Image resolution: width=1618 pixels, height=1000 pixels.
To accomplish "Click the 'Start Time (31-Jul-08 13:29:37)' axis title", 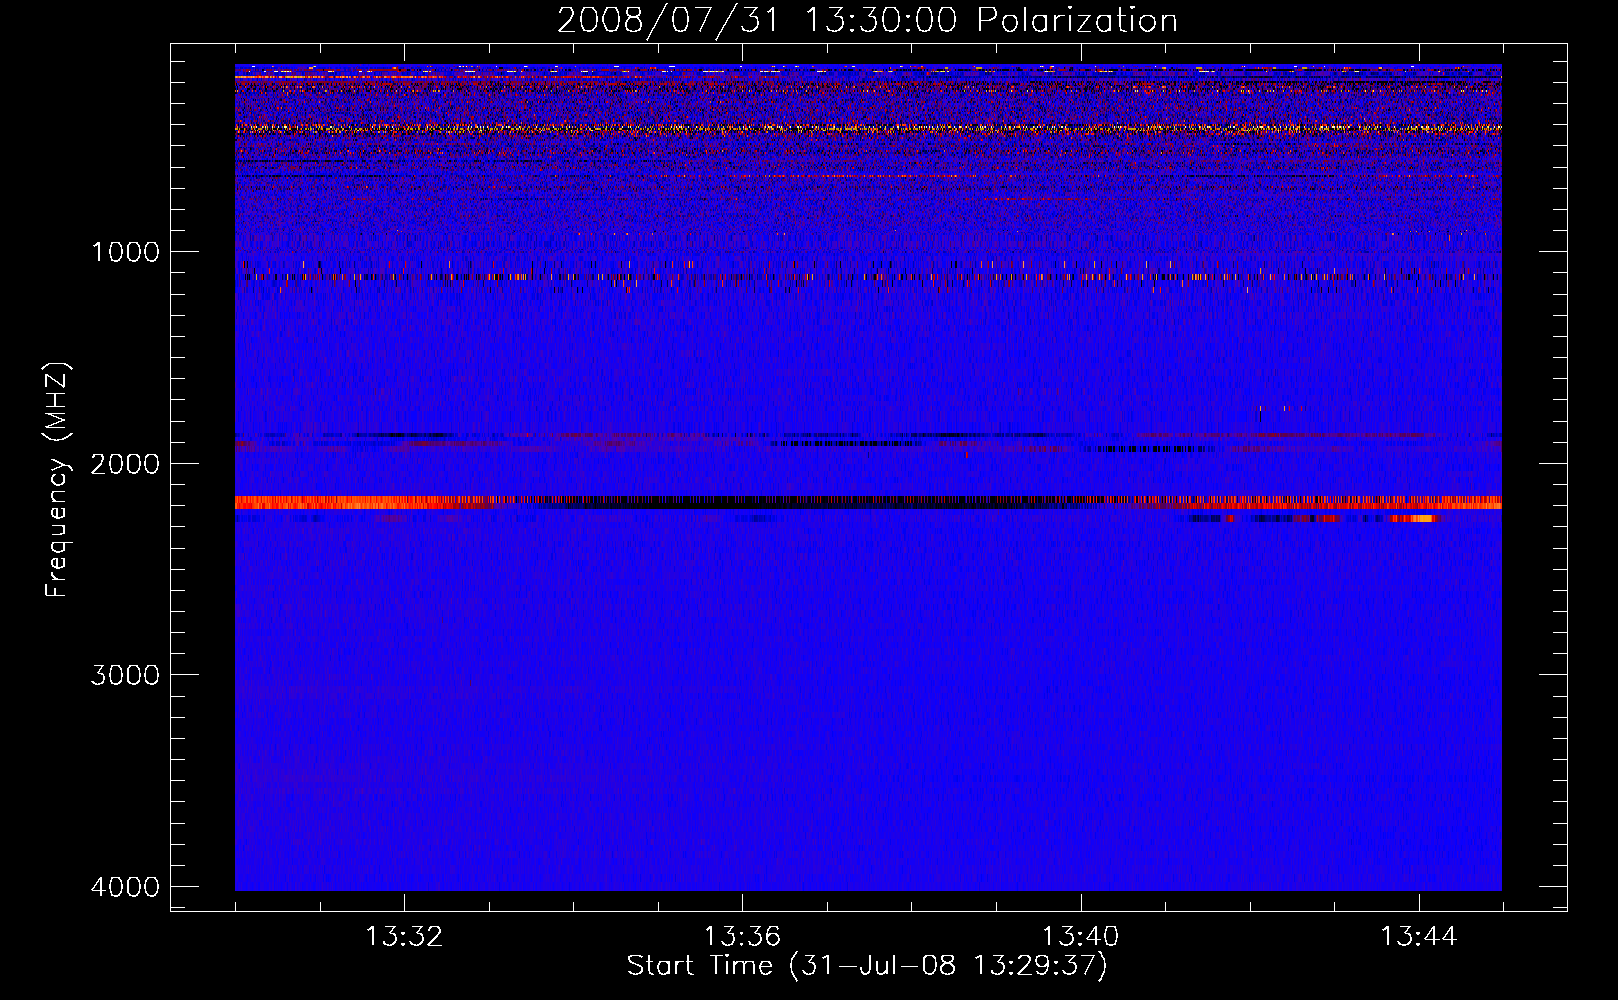I will click(x=867, y=966).
